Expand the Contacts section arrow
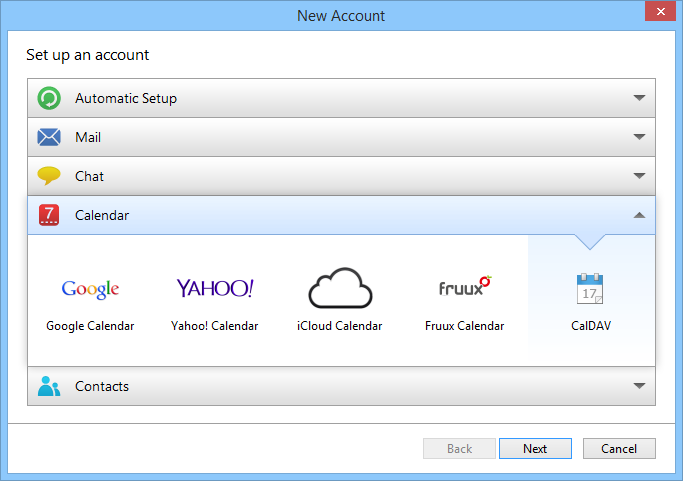 coord(639,386)
